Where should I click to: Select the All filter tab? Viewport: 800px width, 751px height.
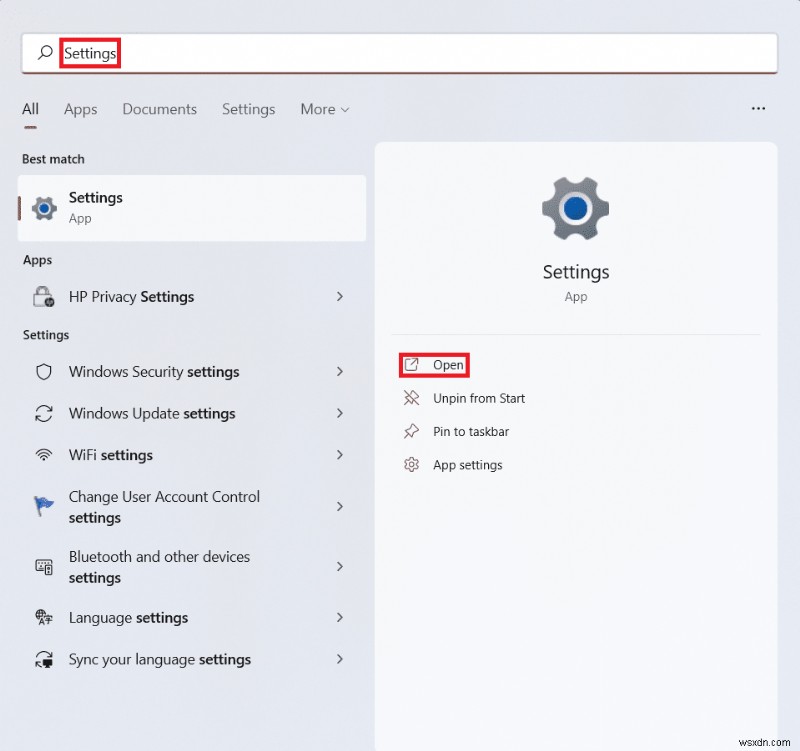30,109
